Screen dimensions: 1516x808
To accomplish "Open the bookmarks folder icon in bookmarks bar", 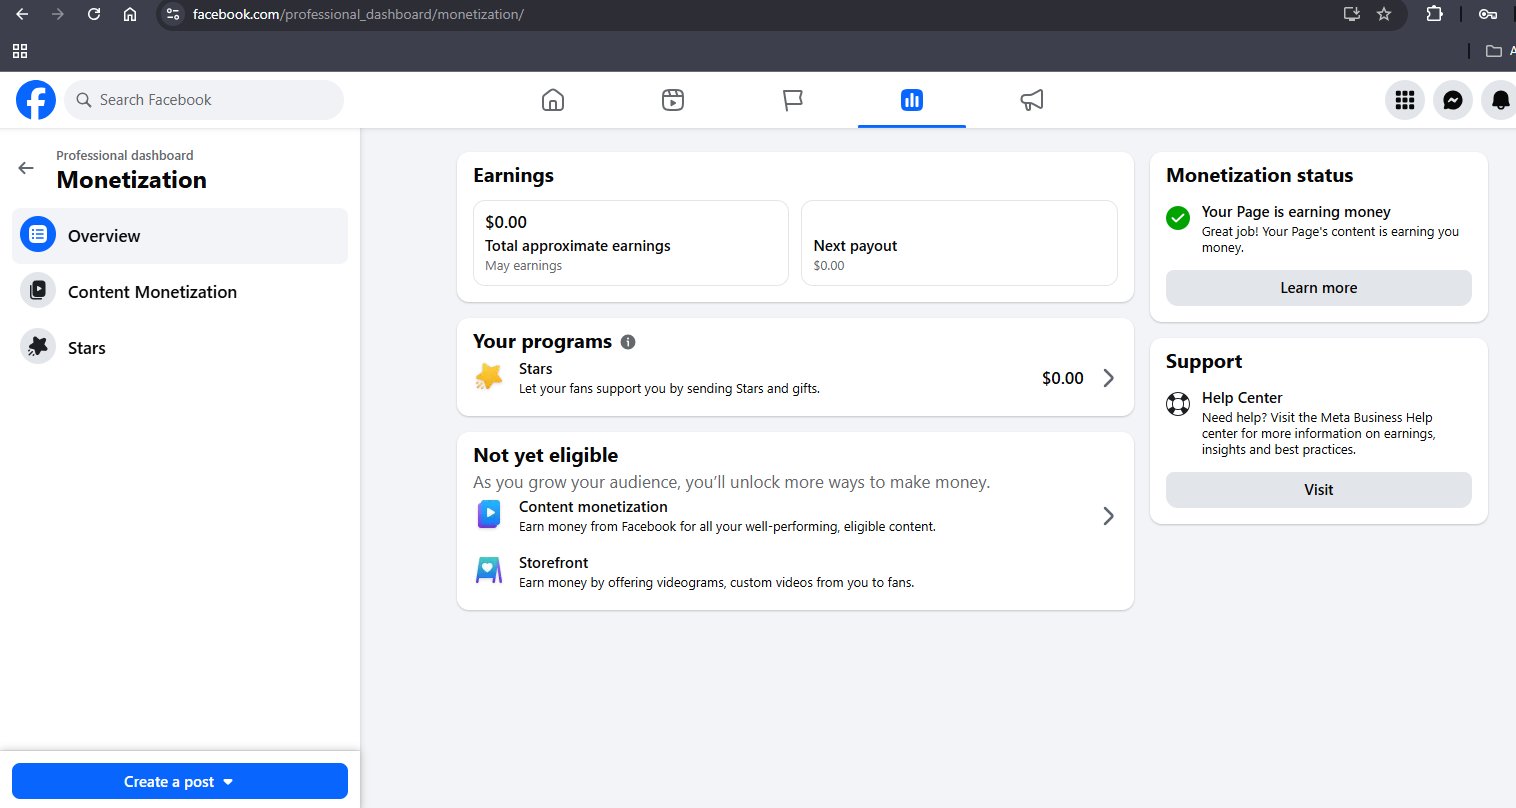I will pyautogui.click(x=1494, y=51).
